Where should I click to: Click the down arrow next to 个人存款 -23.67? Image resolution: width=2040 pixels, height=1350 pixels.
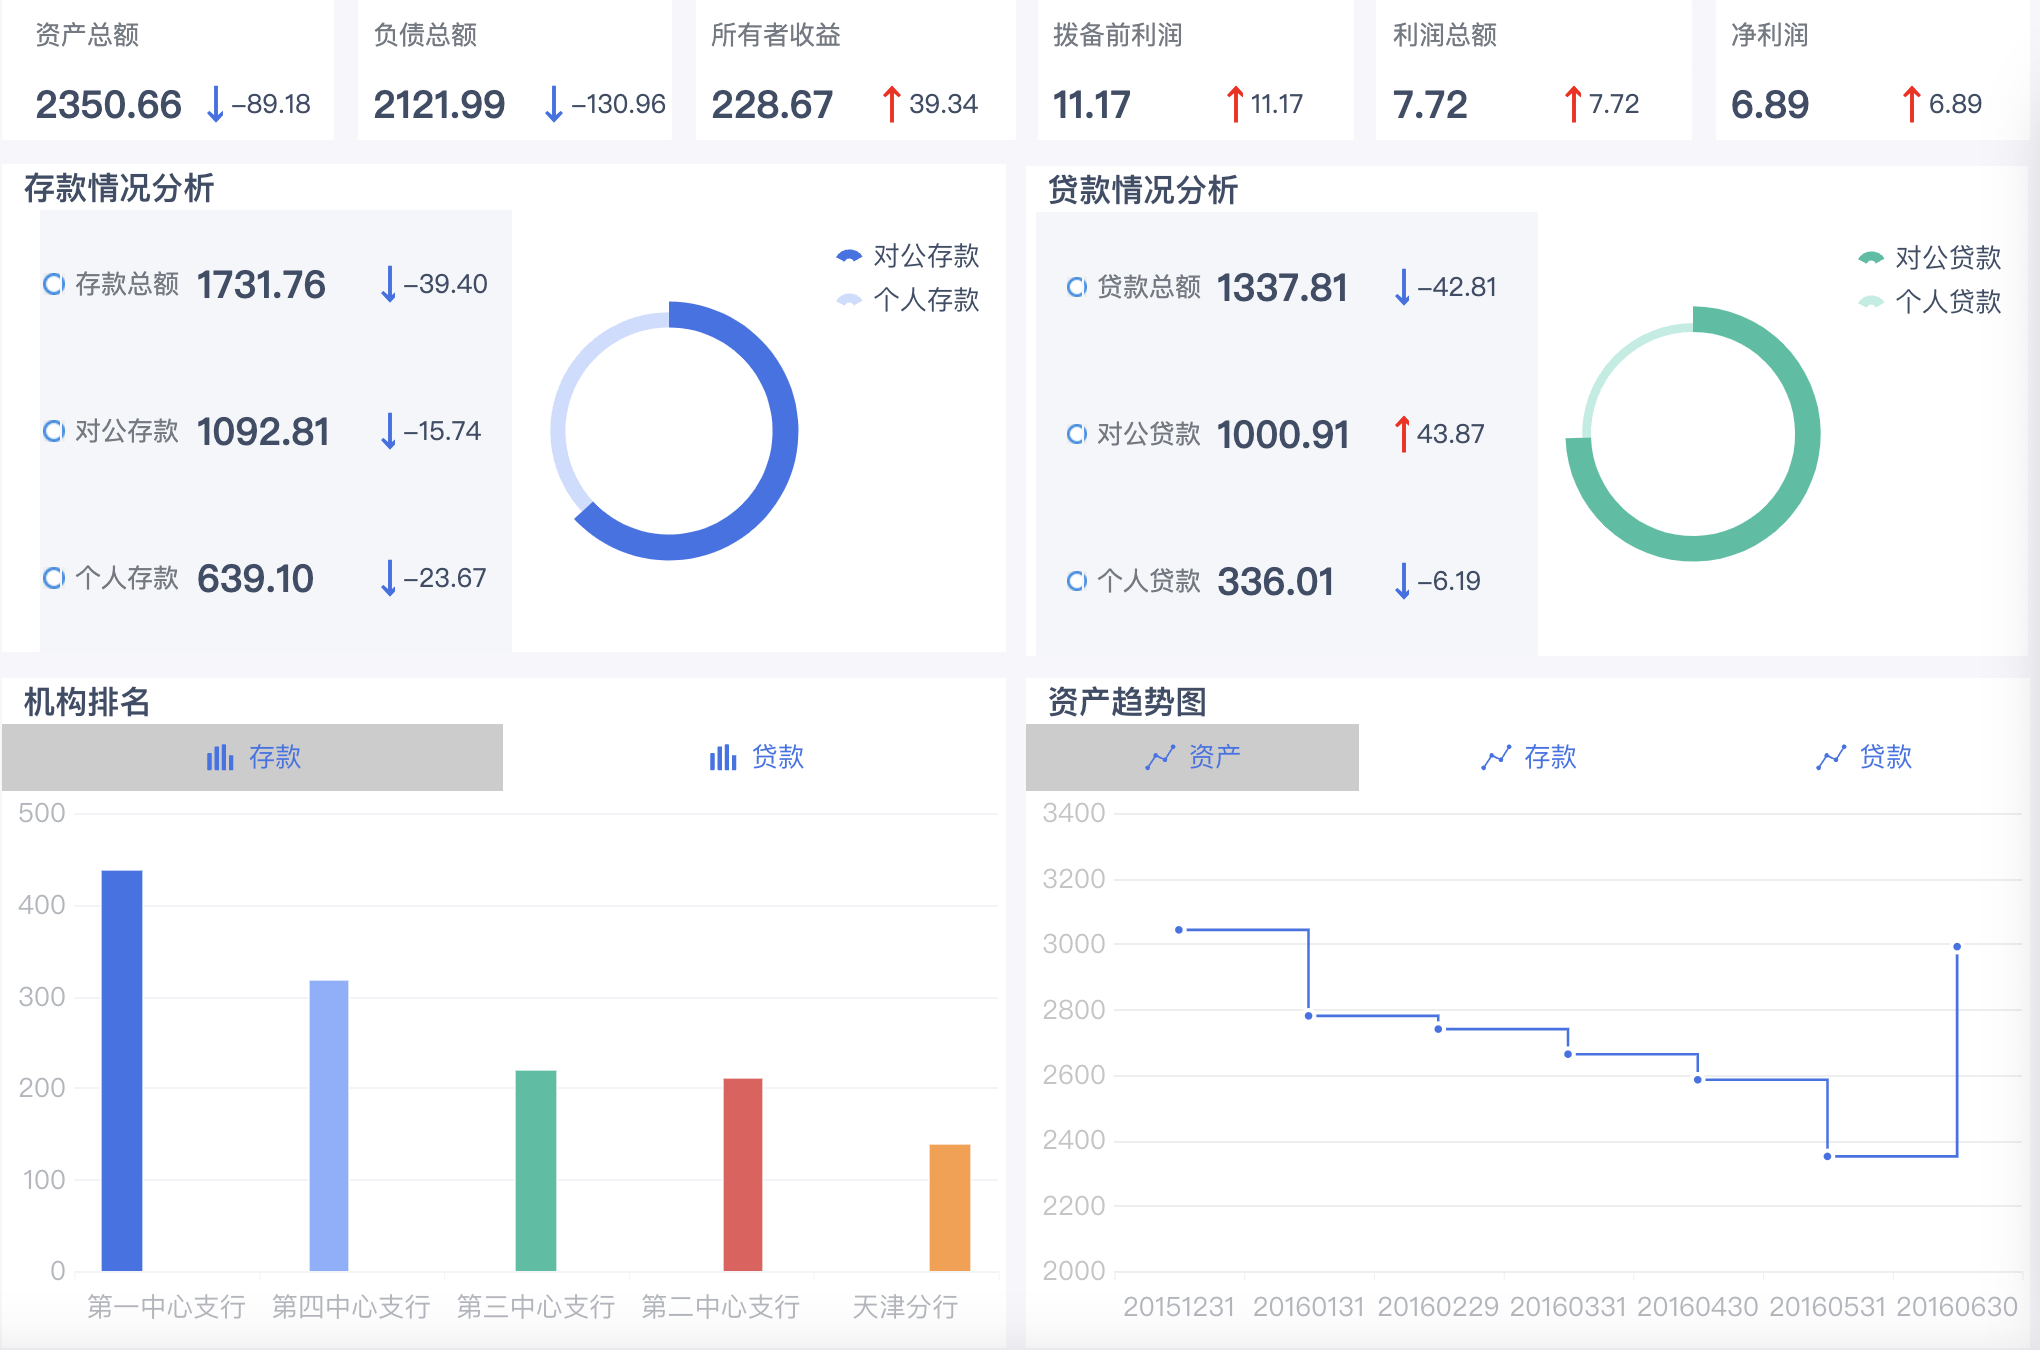[x=388, y=578]
